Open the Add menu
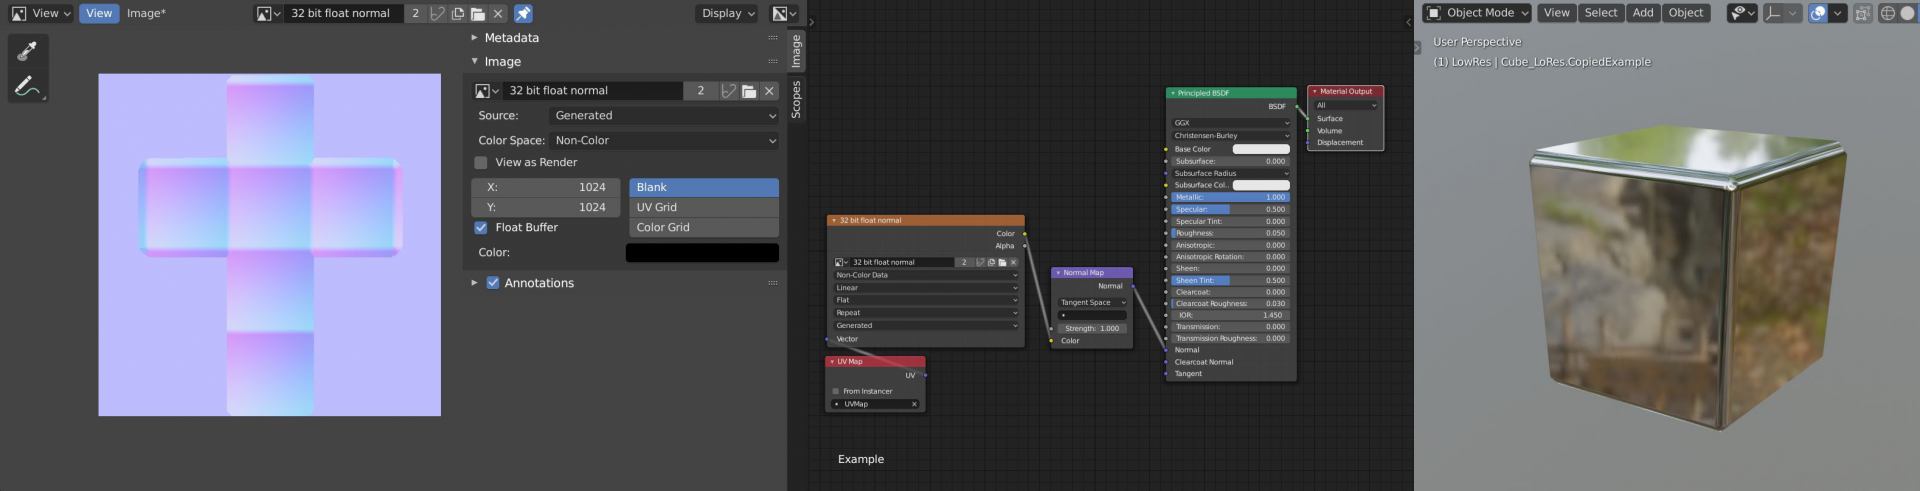The height and width of the screenshot is (491, 1920). point(1643,13)
